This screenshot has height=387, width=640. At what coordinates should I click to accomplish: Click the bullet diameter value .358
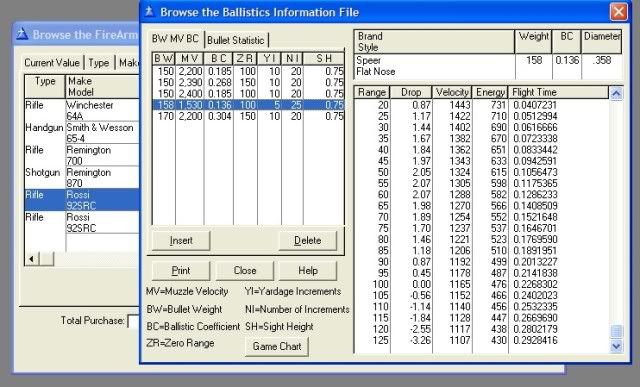coord(602,60)
